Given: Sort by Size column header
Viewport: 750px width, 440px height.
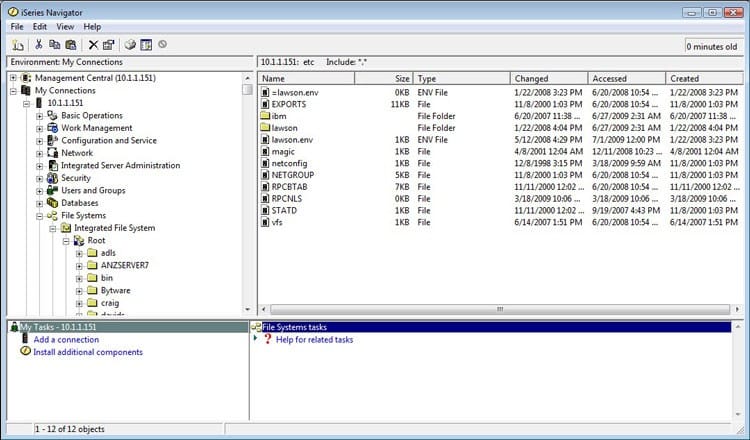Looking at the screenshot, I should (x=384, y=78).
